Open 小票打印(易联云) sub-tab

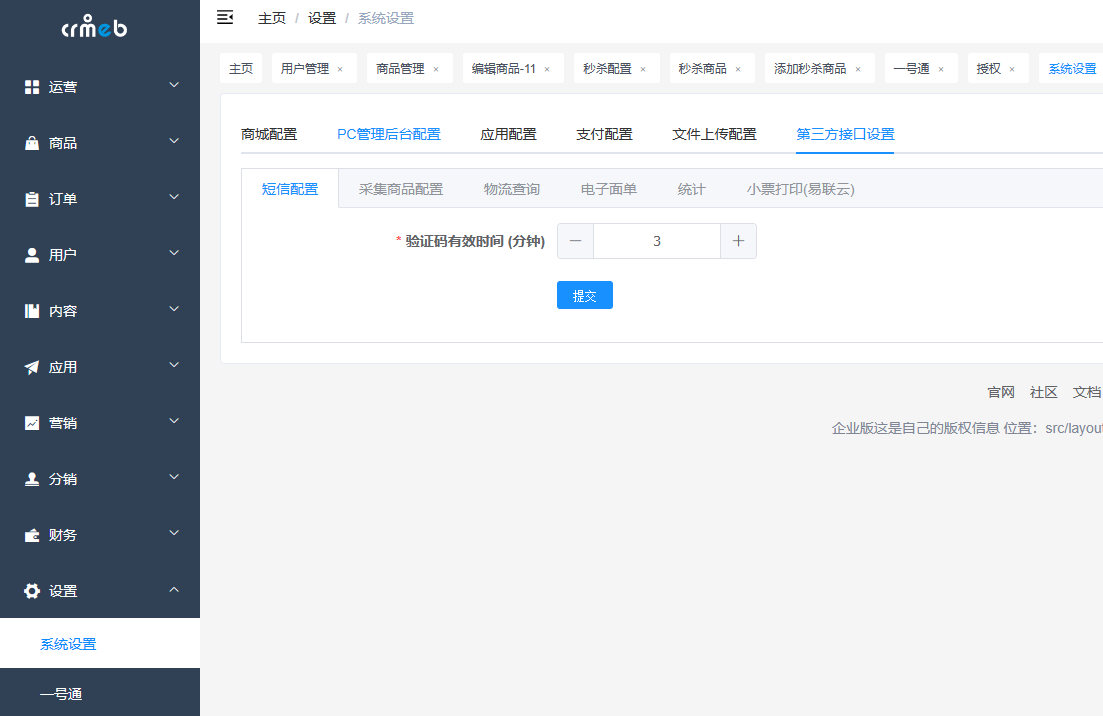(x=801, y=189)
